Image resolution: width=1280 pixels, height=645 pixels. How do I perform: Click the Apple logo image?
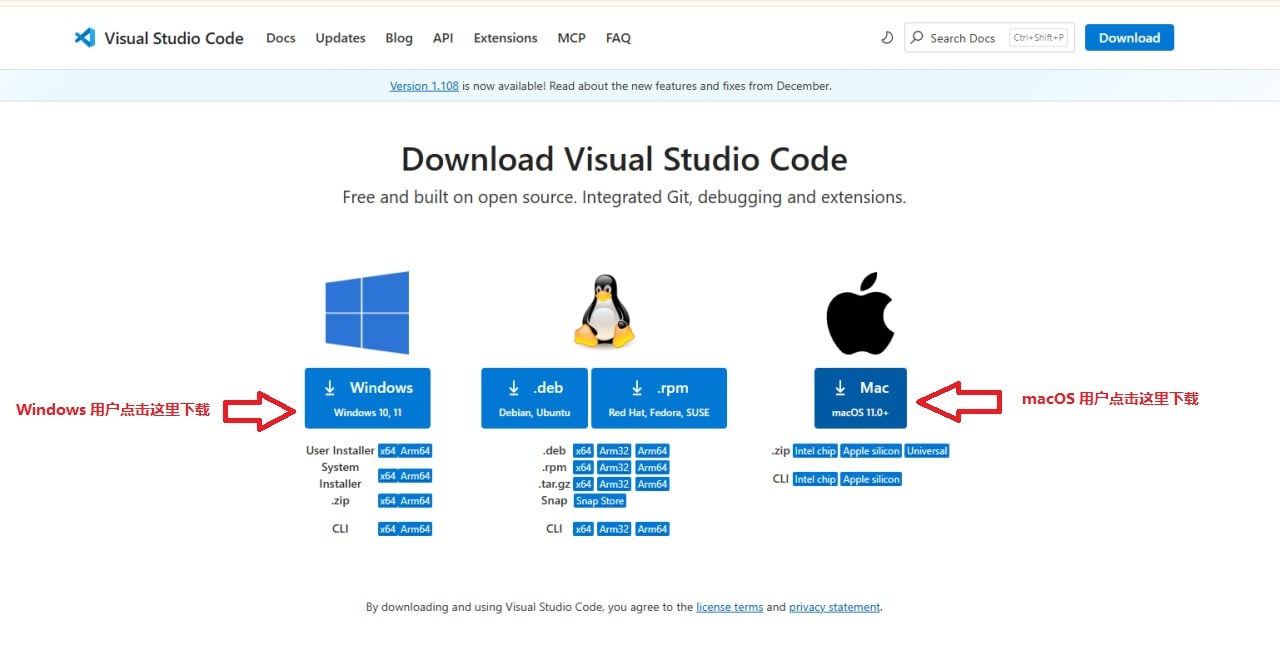click(860, 312)
